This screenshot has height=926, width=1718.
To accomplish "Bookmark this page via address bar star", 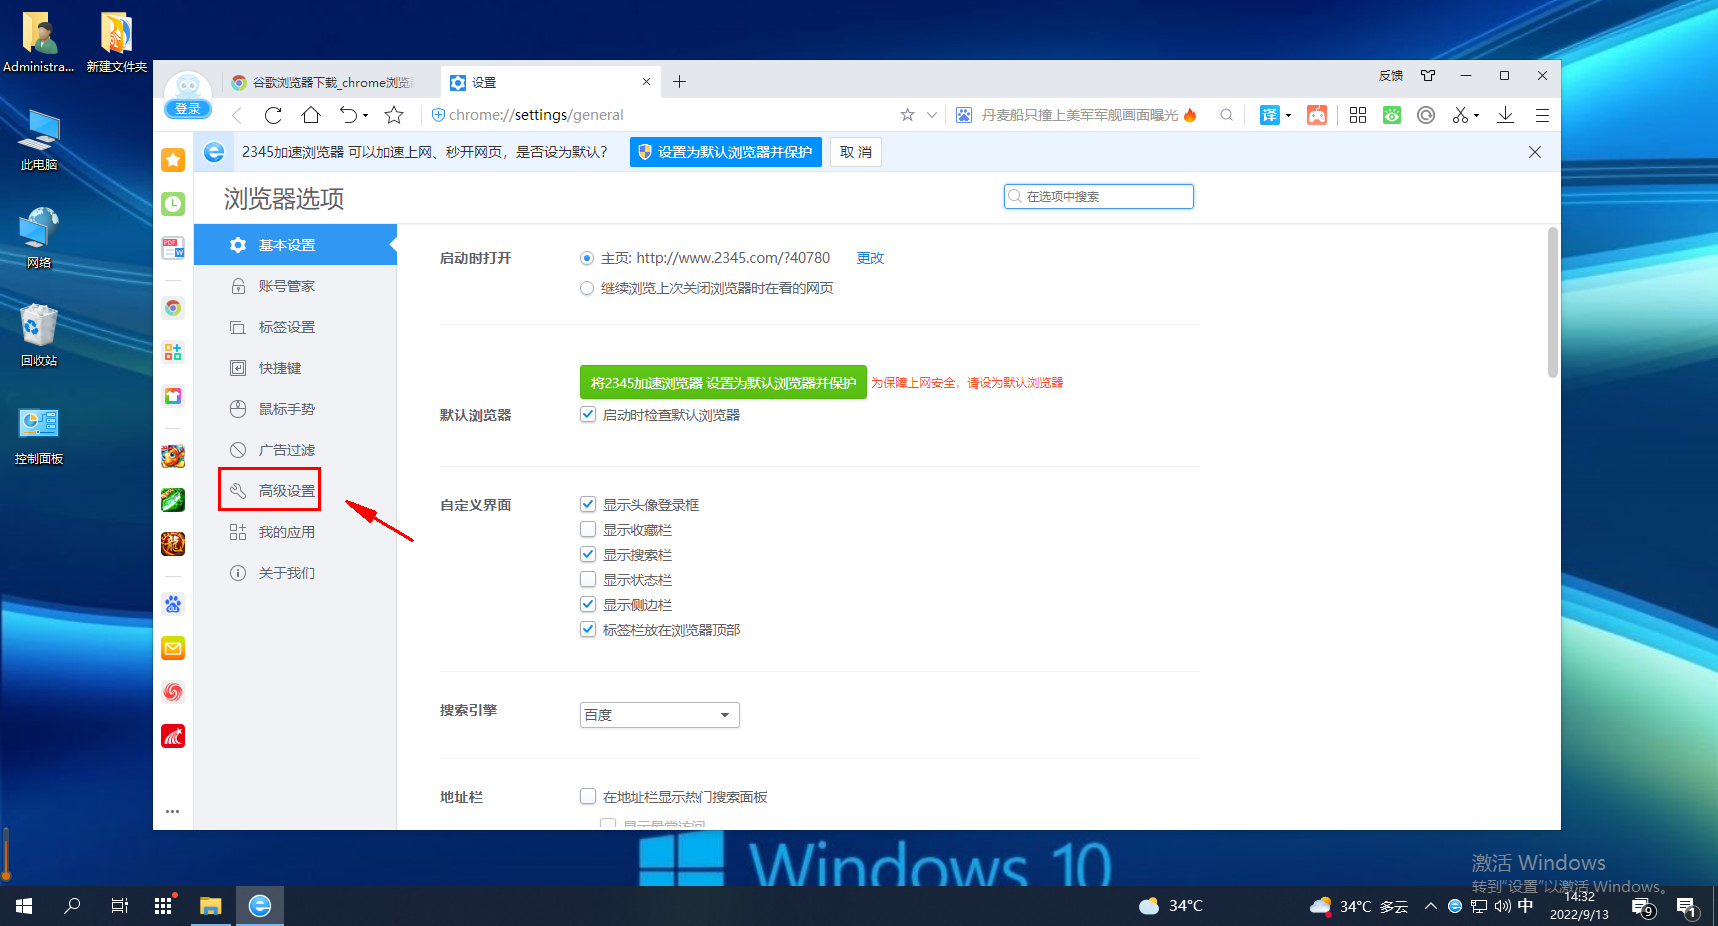I will 907,115.
